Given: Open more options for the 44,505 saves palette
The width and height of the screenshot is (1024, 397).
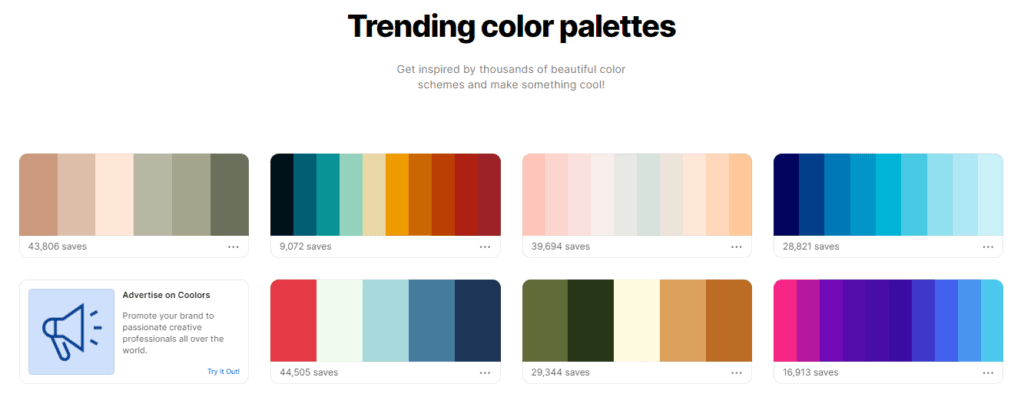Looking at the screenshot, I should [485, 373].
